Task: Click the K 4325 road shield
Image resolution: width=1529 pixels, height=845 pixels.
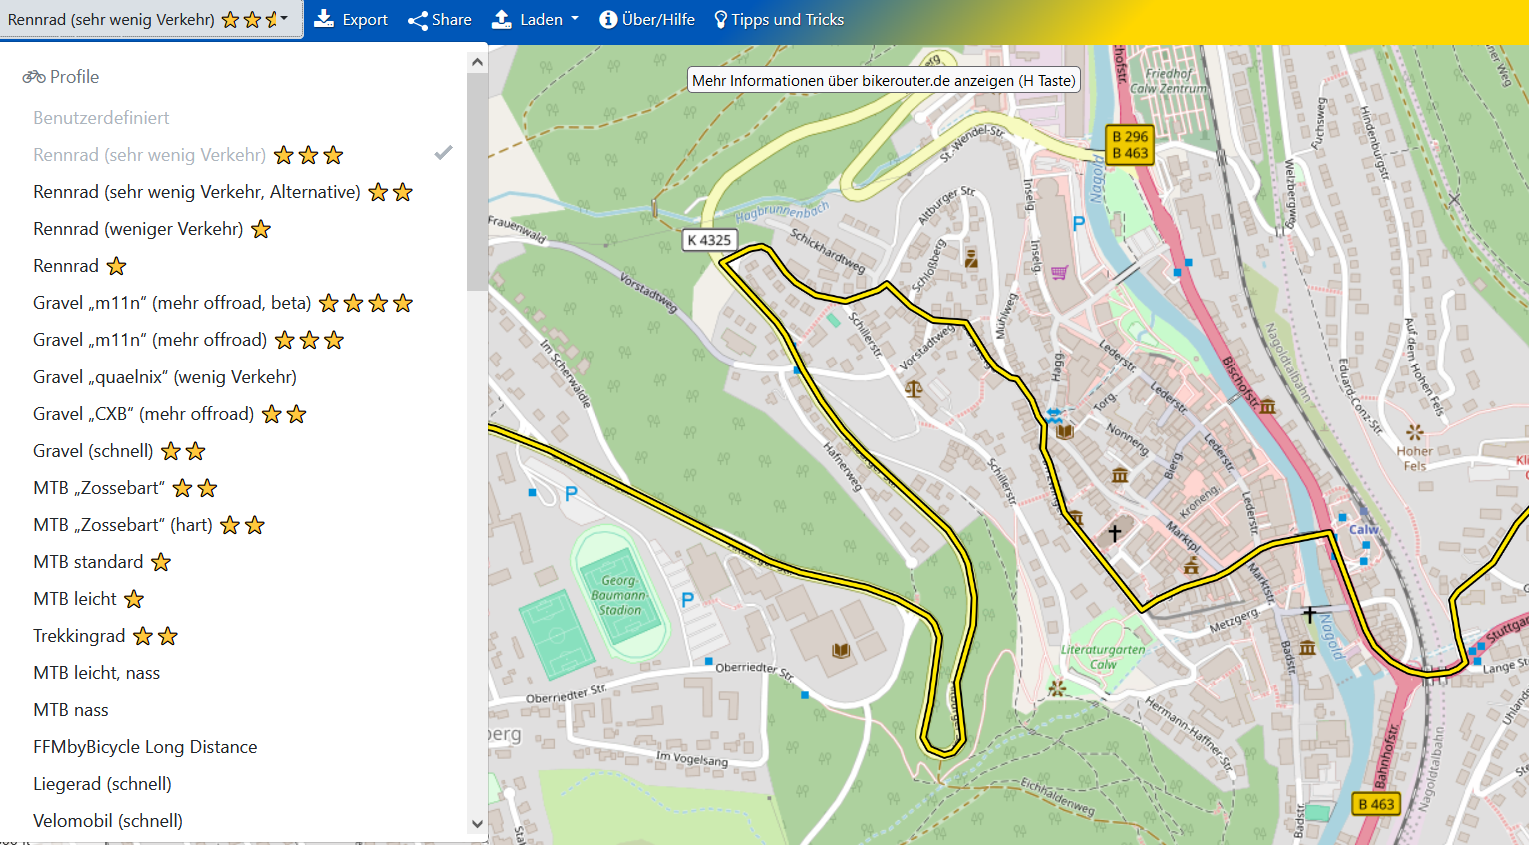Action: [x=709, y=240]
